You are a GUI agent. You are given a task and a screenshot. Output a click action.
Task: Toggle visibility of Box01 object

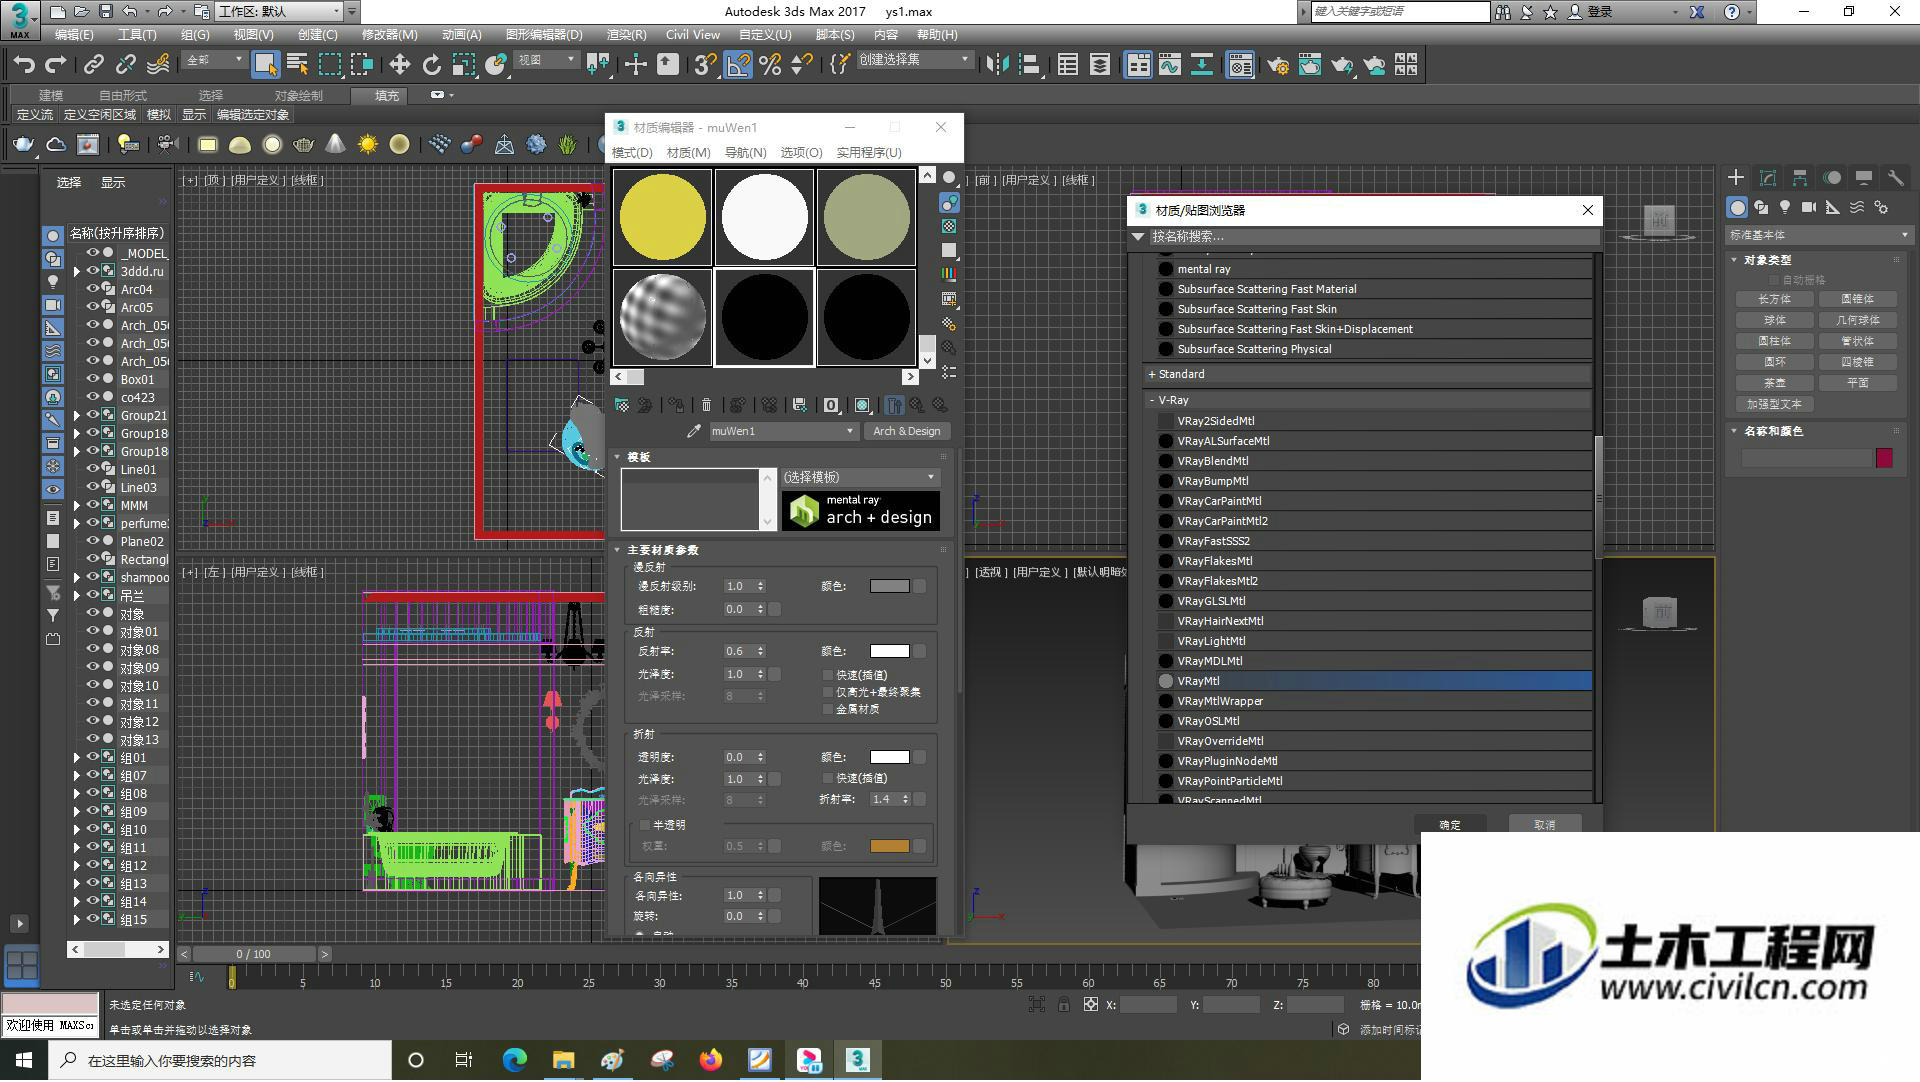92,379
